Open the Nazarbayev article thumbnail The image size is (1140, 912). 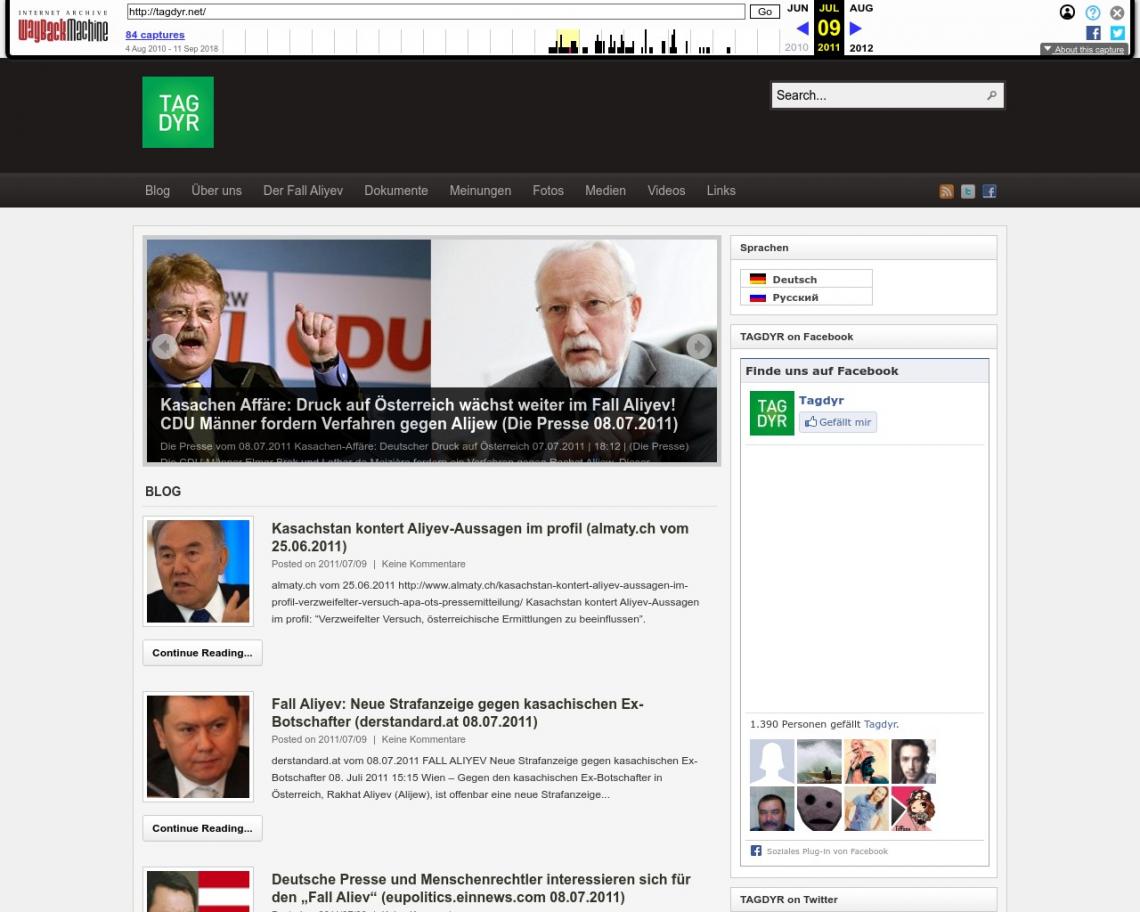198,571
